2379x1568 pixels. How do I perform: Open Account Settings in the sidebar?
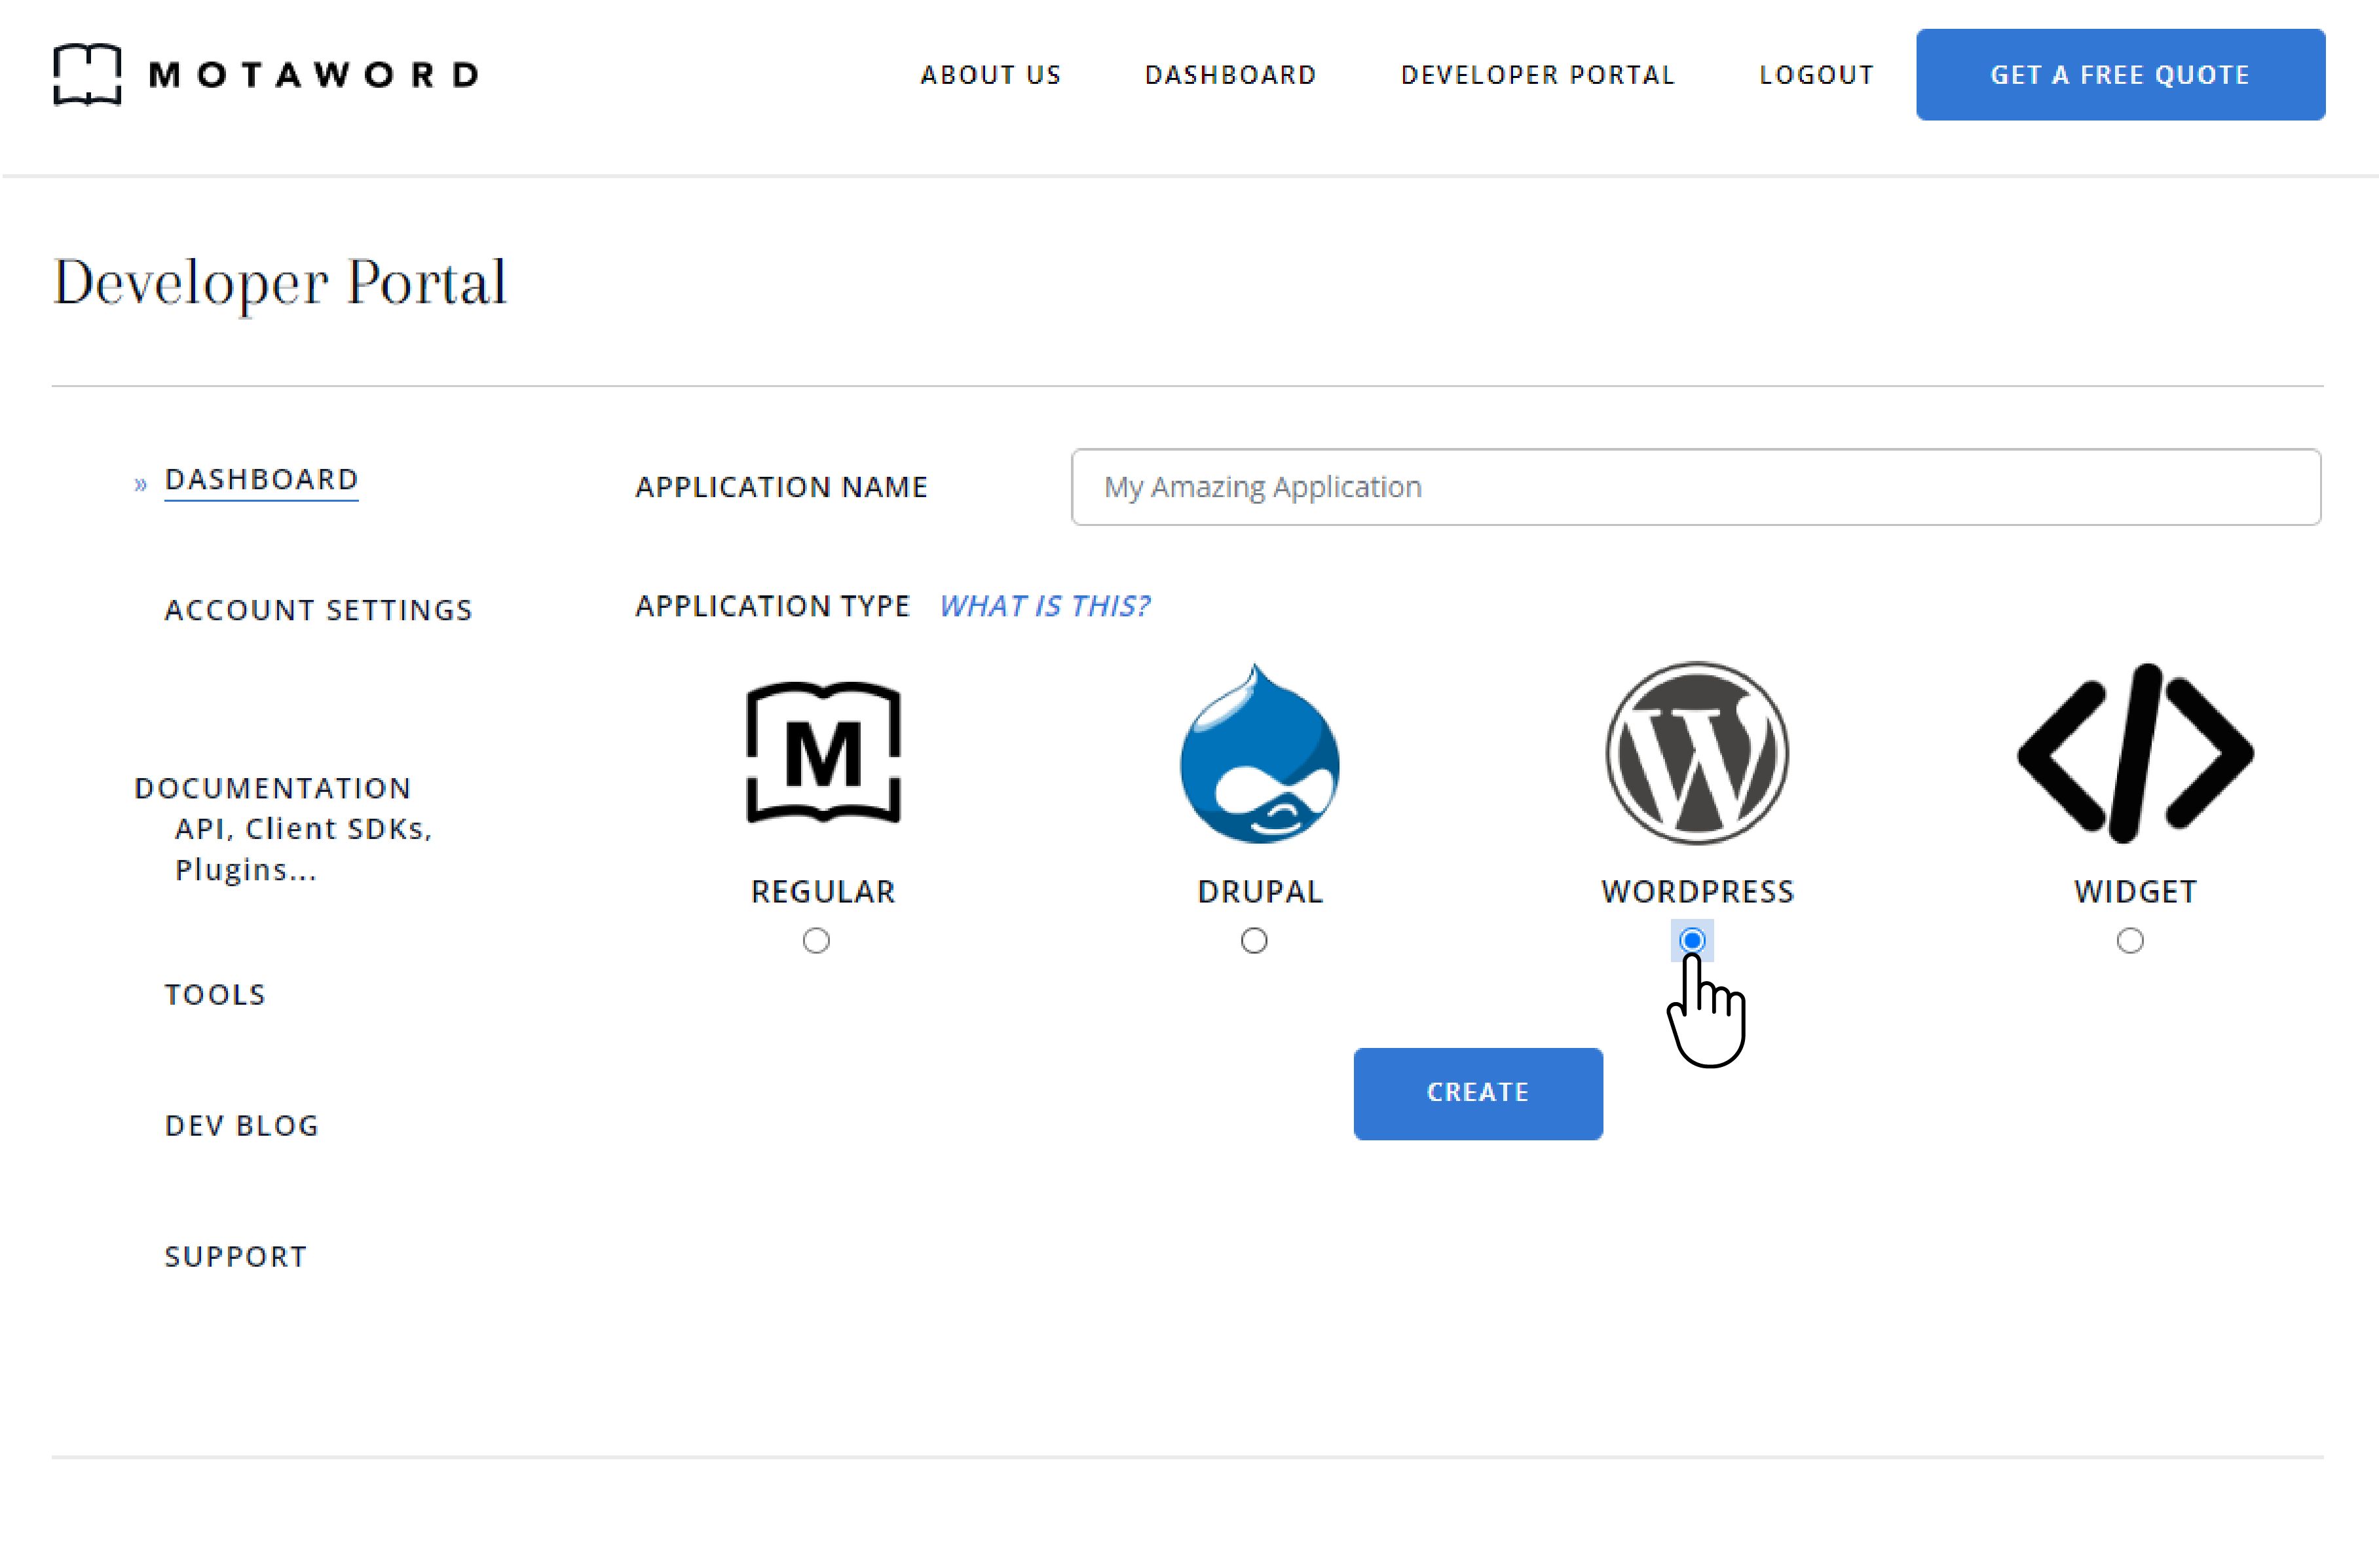pos(318,610)
